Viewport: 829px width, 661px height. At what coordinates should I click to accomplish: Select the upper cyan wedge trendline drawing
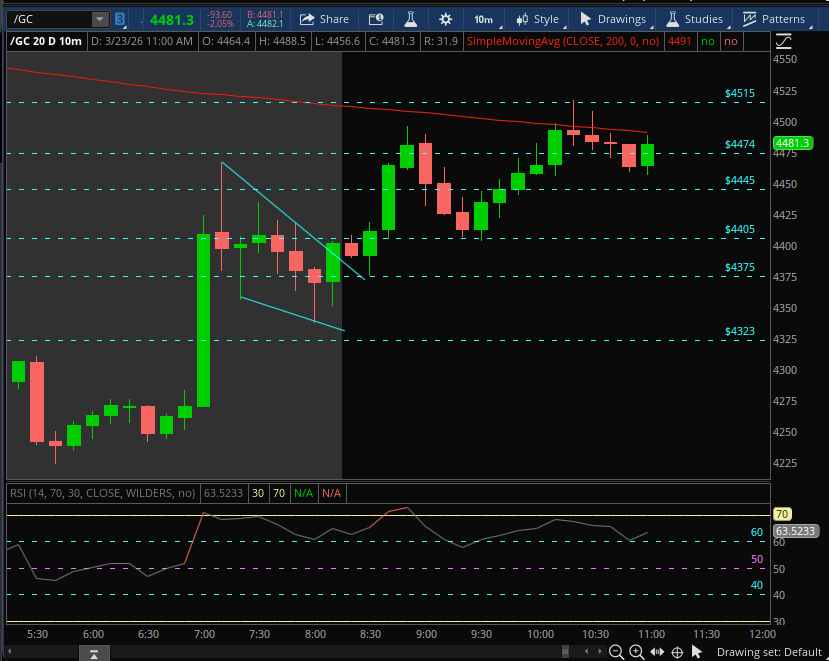tap(293, 221)
